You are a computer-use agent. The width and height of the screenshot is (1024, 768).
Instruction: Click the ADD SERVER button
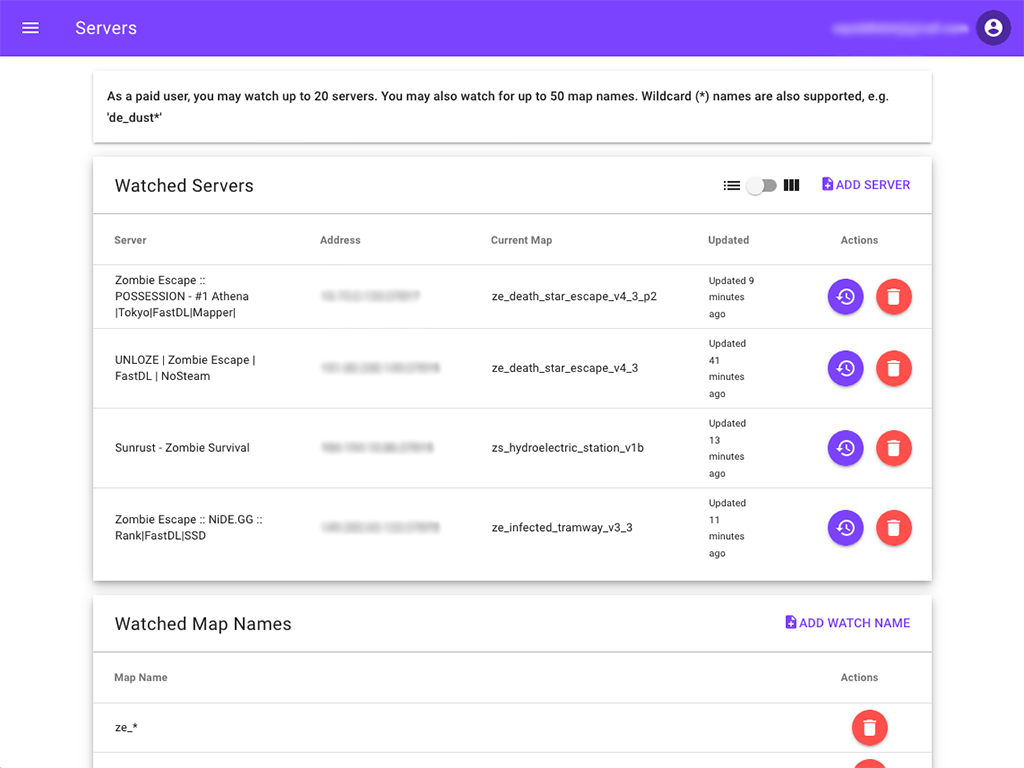[x=866, y=185]
